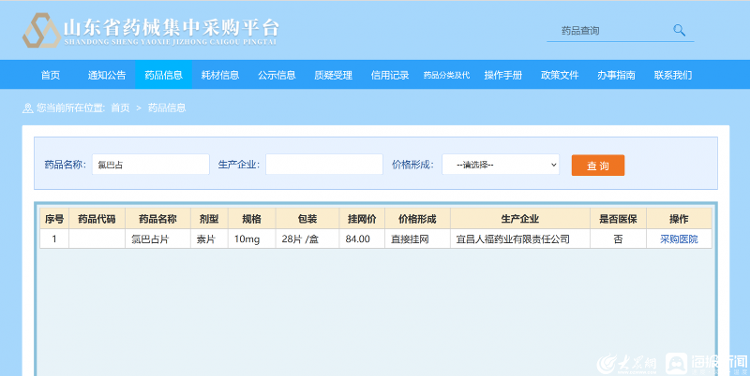Focus the 药品名称 input field

pyautogui.click(x=151, y=165)
